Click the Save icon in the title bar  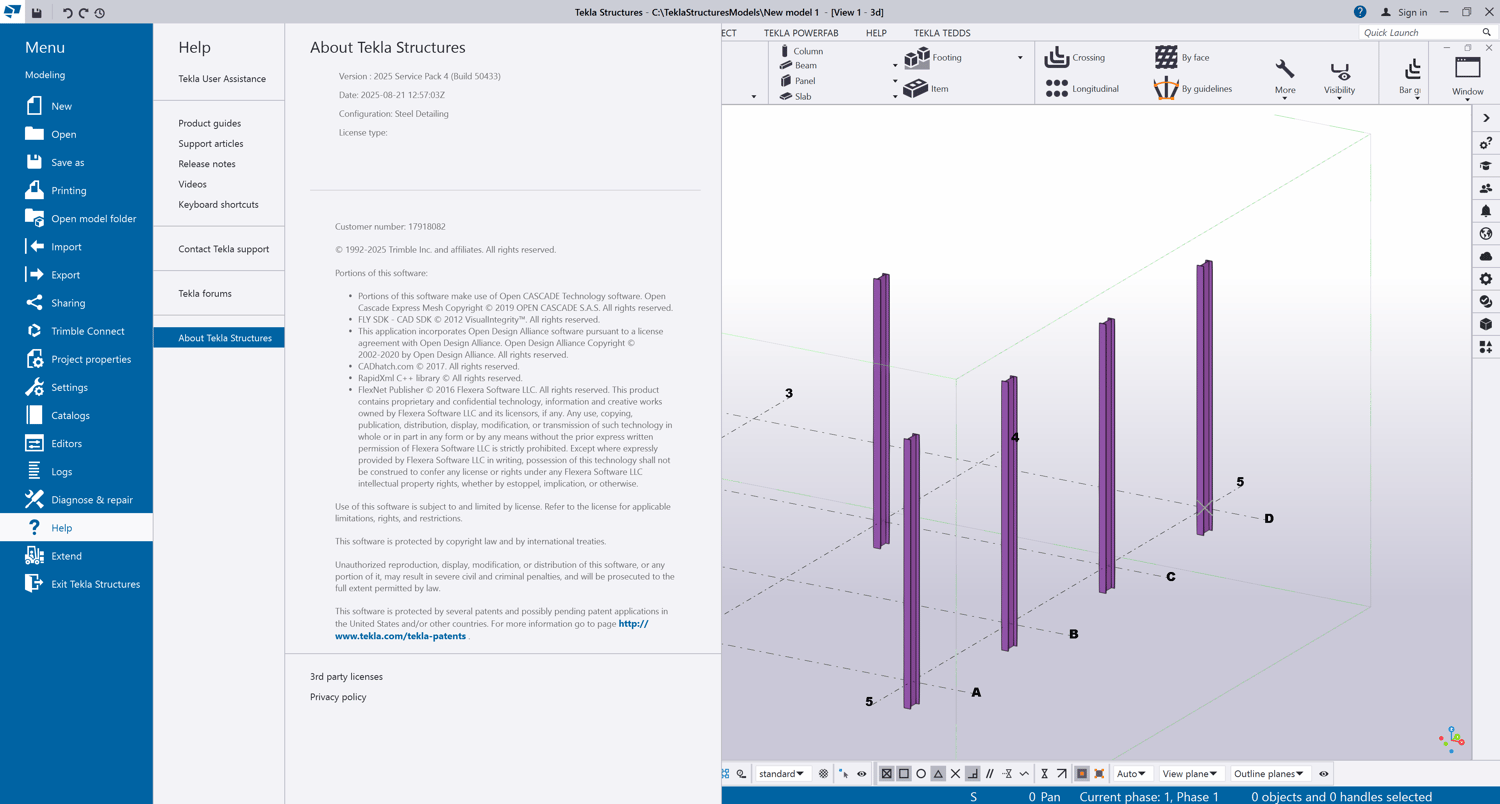click(36, 12)
